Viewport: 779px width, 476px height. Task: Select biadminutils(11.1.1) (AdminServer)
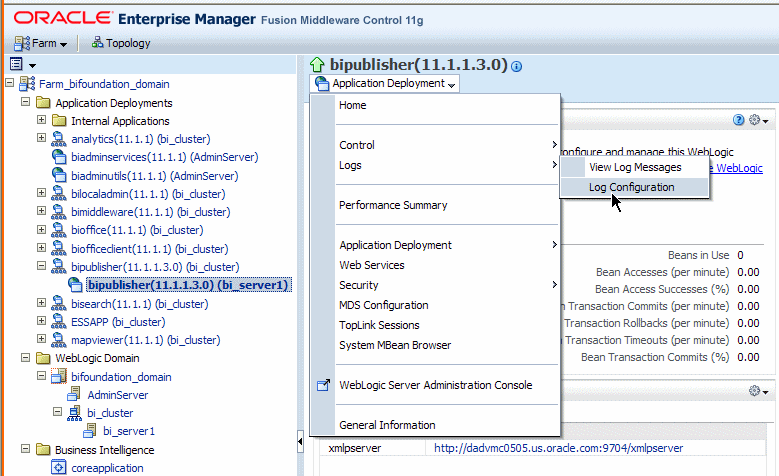coord(155,176)
